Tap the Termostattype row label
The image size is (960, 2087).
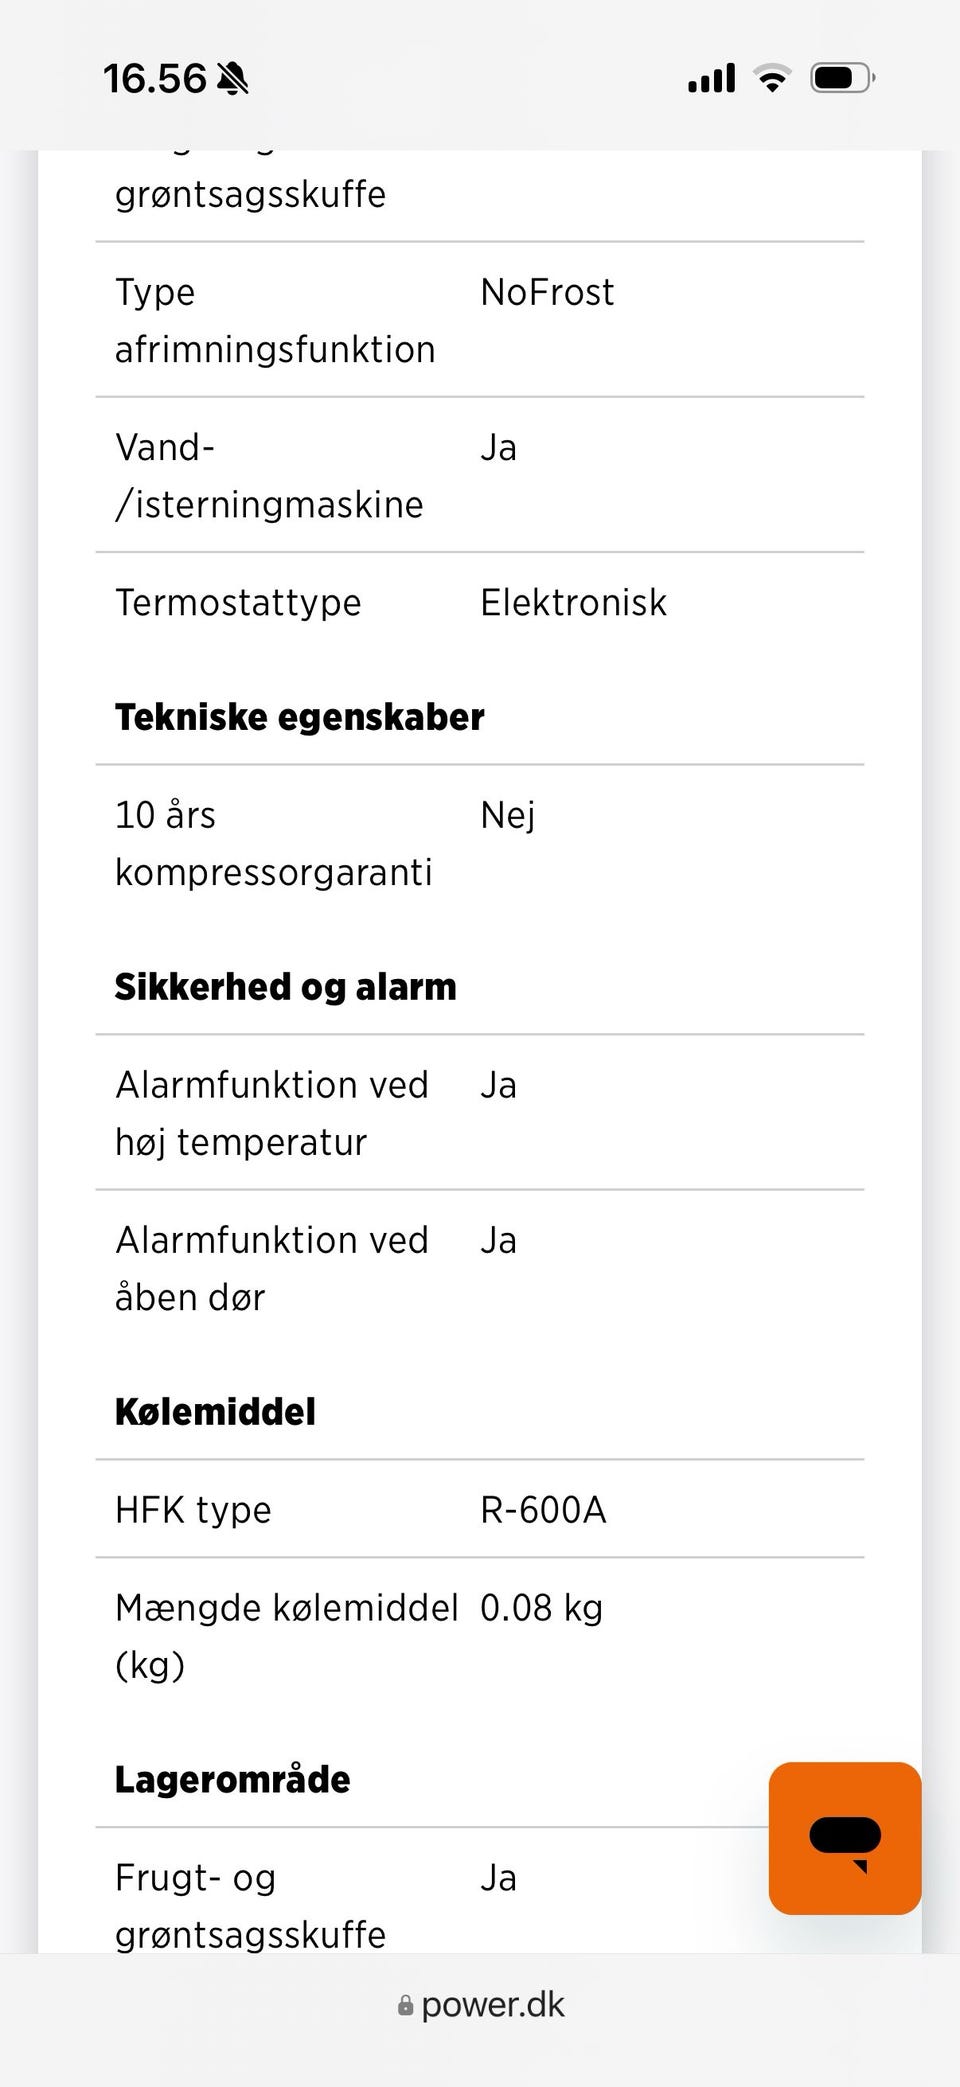coord(238,603)
